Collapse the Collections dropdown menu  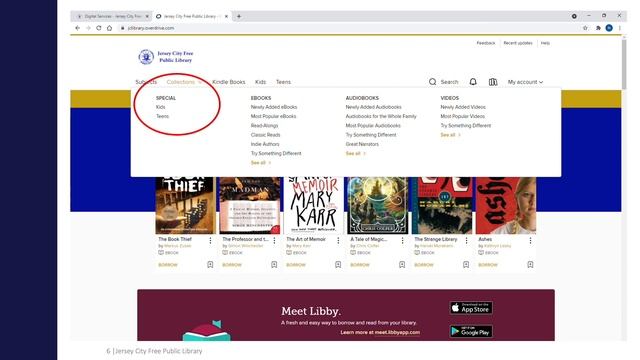click(184, 82)
